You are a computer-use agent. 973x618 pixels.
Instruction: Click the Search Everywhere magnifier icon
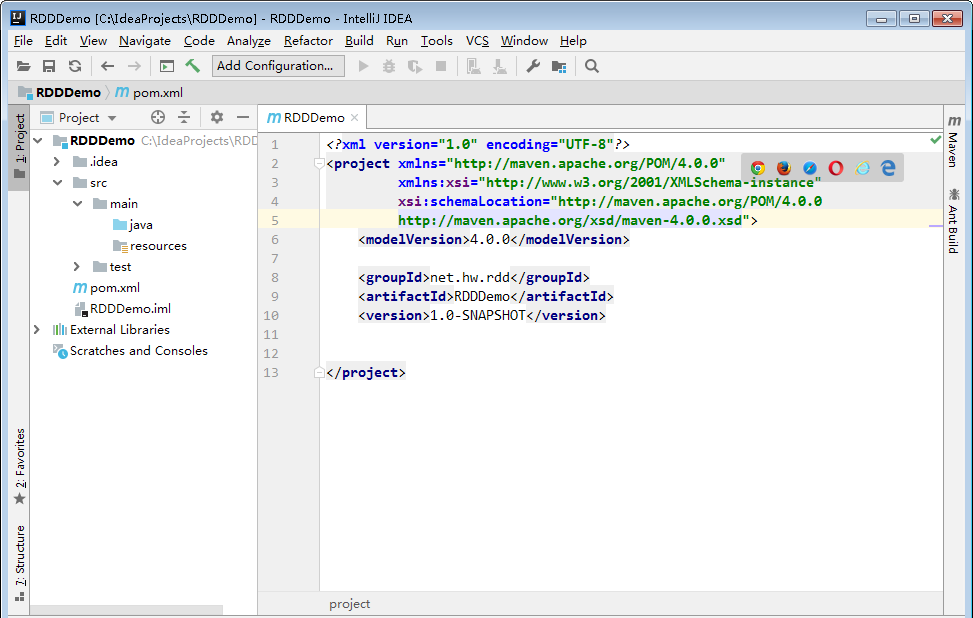[x=592, y=66]
